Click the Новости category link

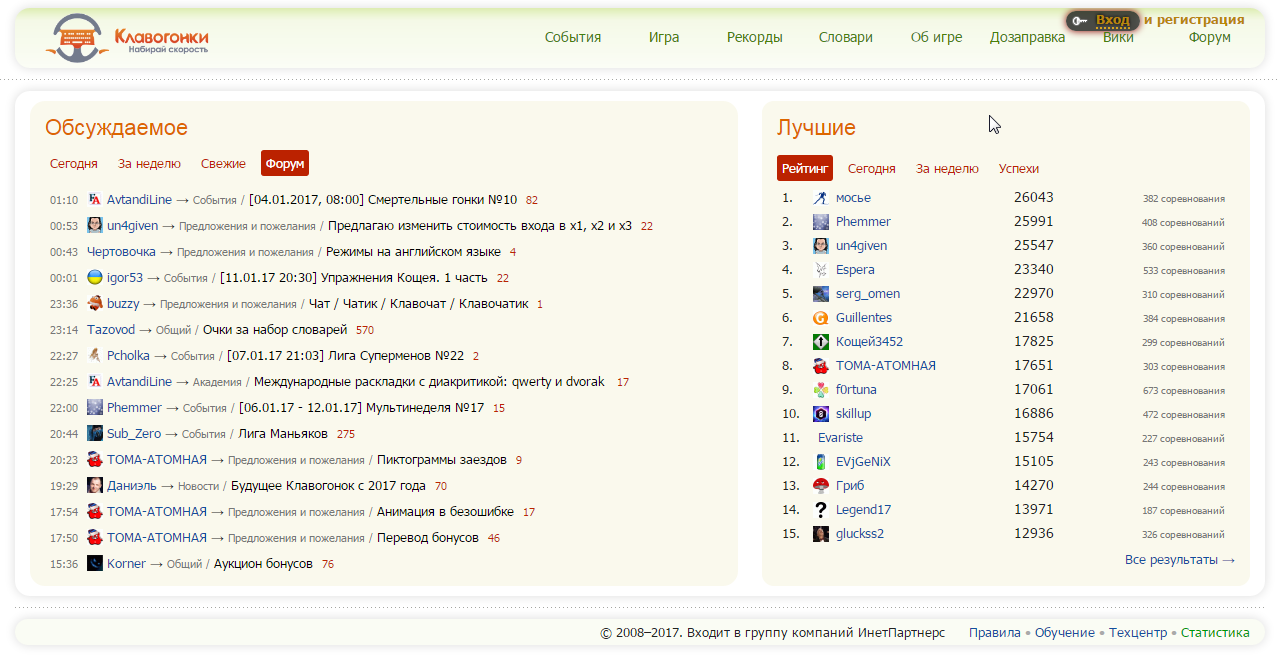[x=198, y=486]
